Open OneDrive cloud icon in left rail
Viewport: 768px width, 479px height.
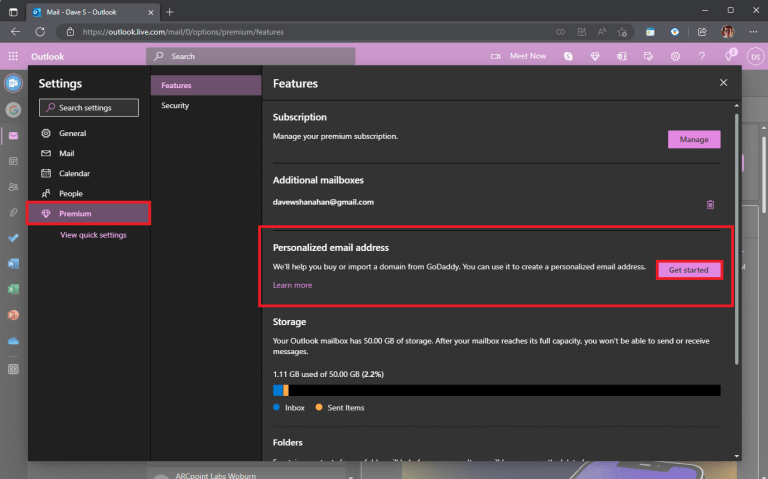click(13, 341)
